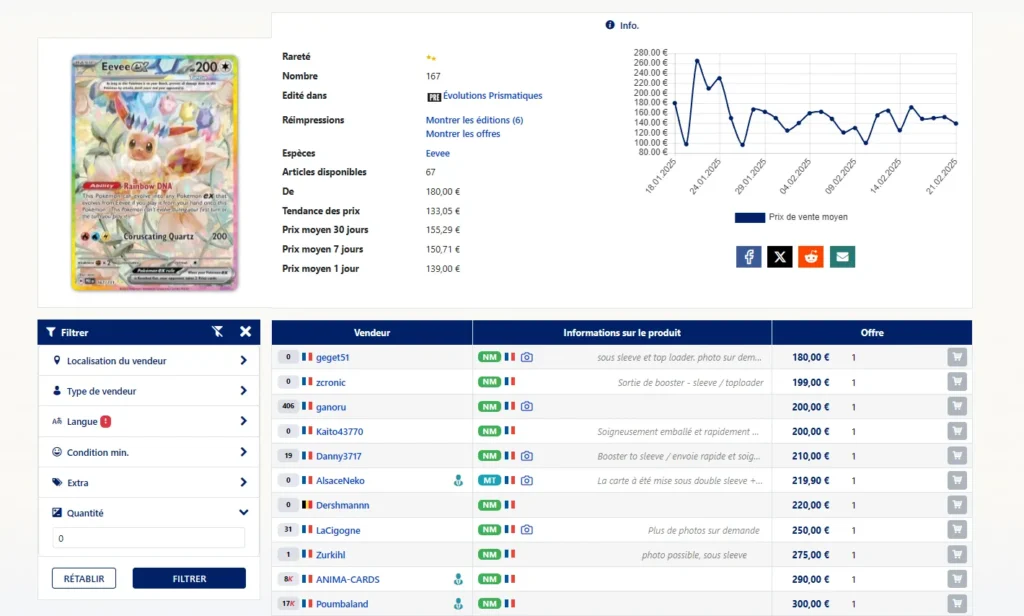Select the "155,29 €" 30-day average price
This screenshot has width=1024, height=616.
pos(443,230)
